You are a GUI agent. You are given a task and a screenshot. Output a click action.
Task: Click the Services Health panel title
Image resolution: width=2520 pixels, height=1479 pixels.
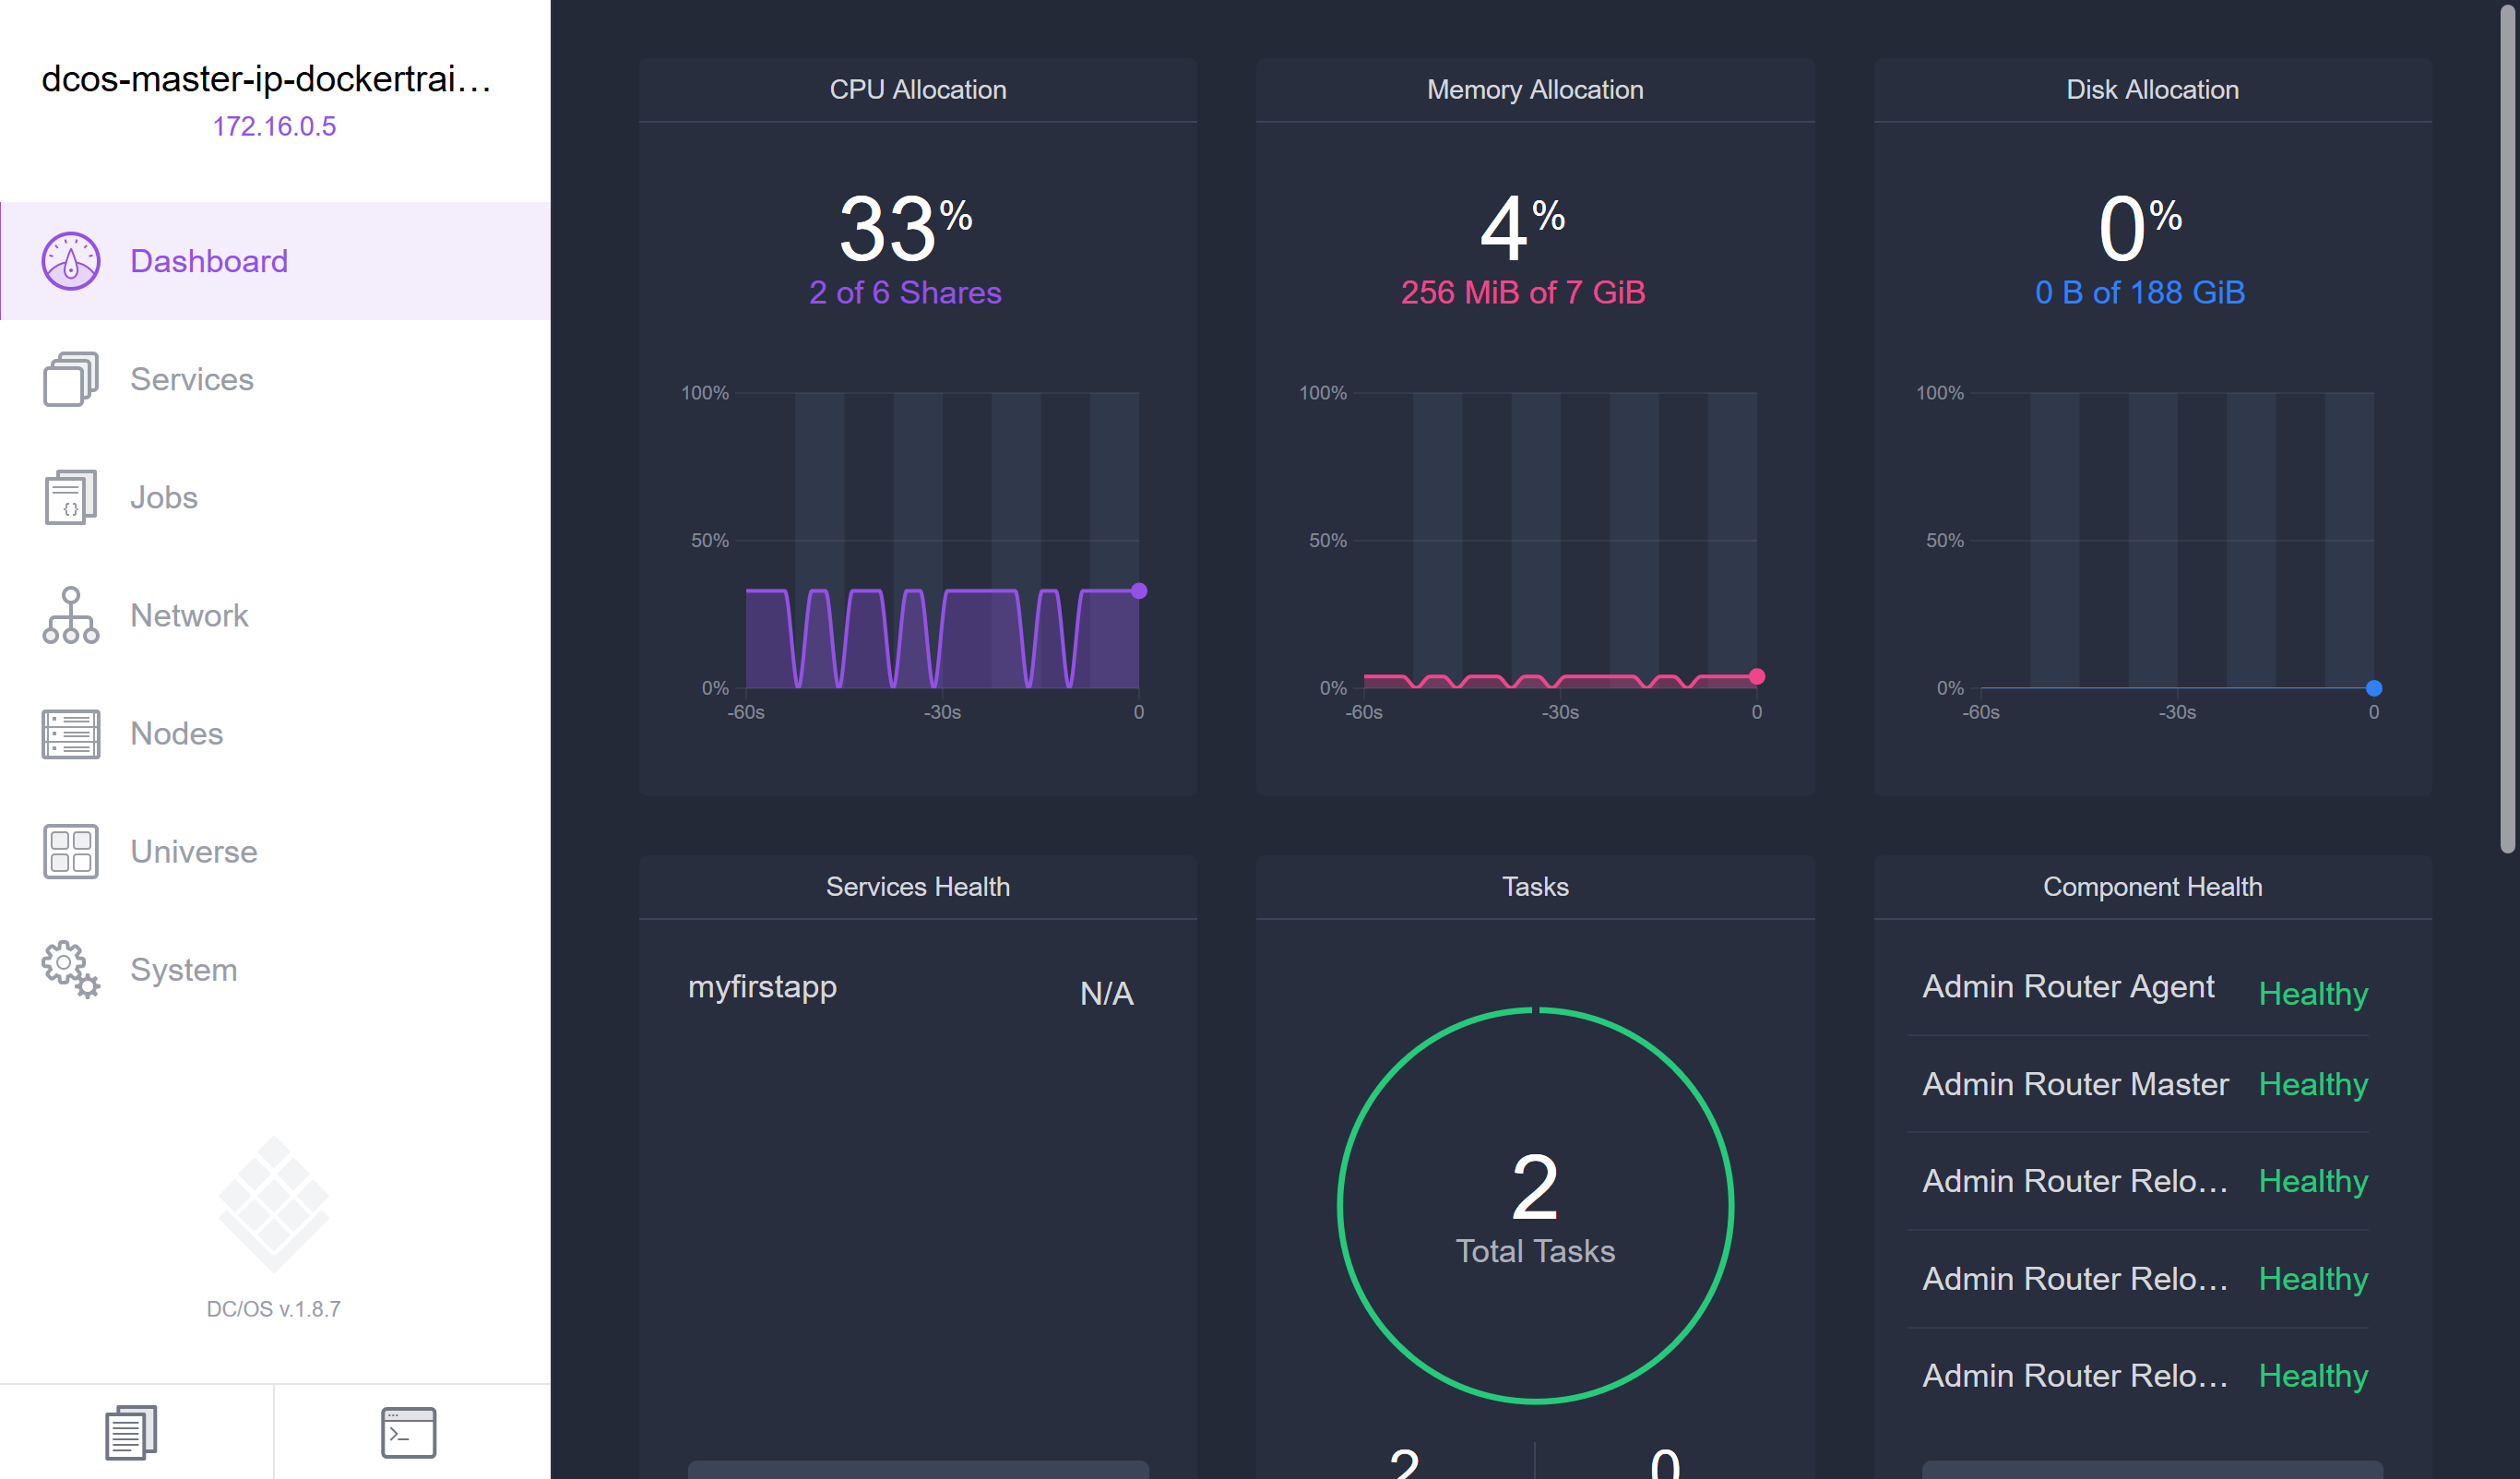pyautogui.click(x=918, y=886)
